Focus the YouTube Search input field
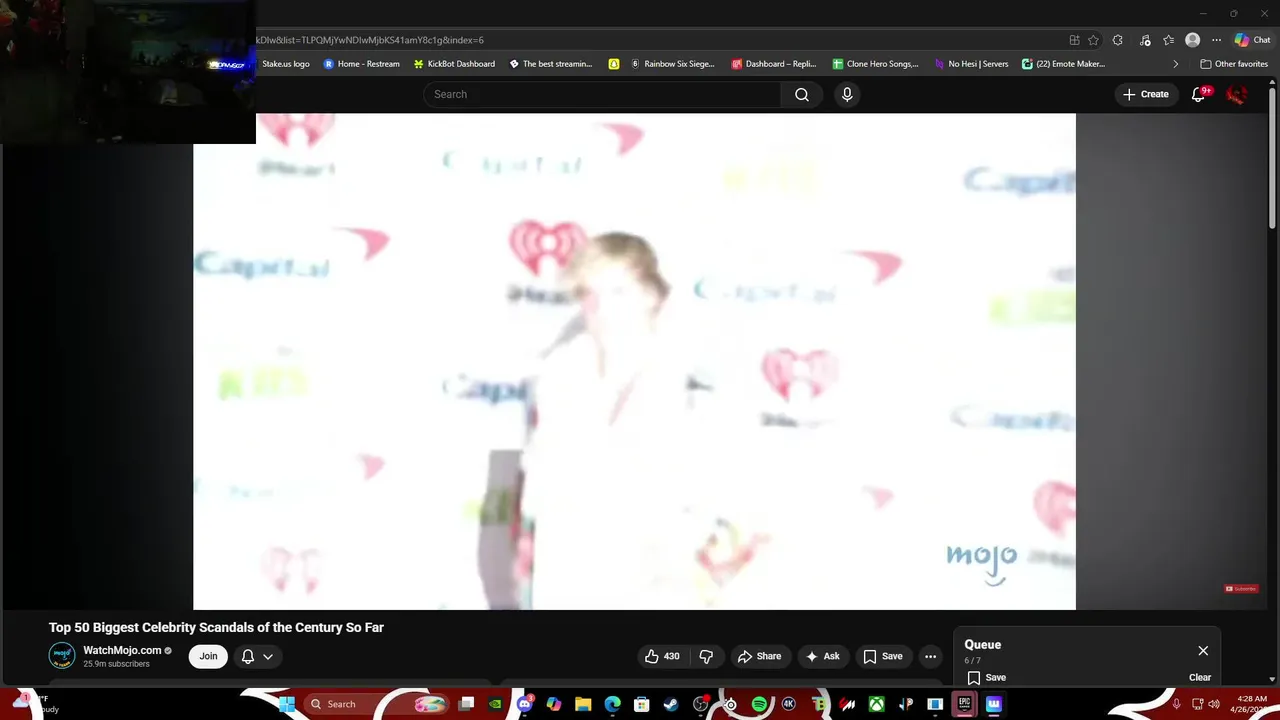 pos(602,94)
